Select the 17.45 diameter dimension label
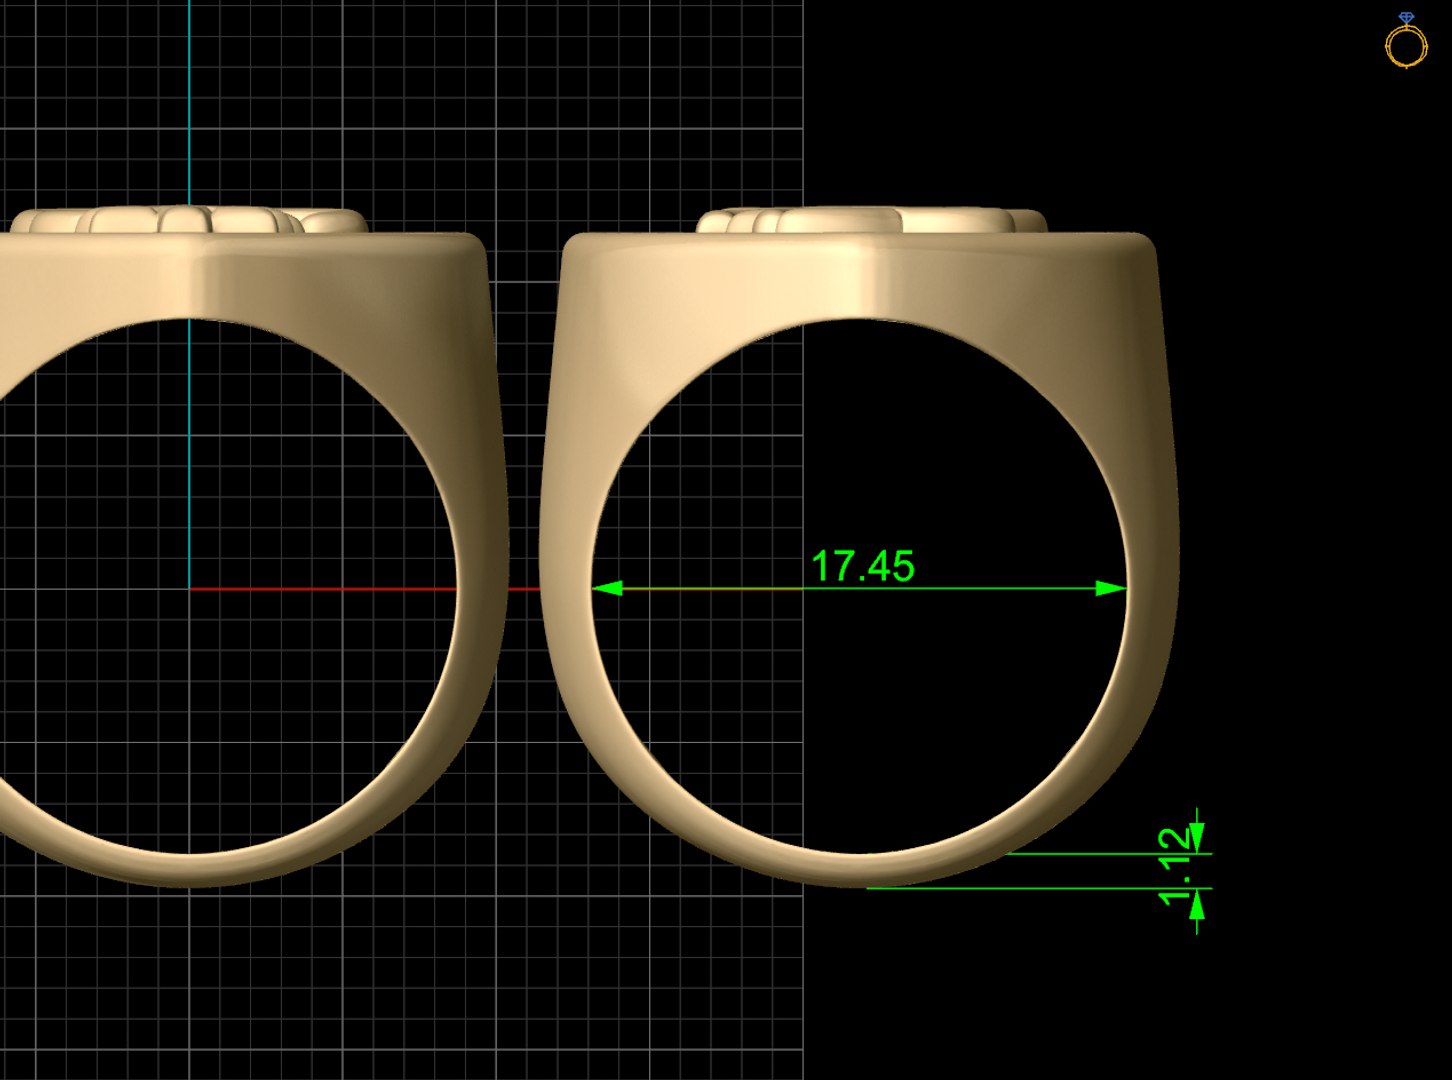This screenshot has height=1080, width=1452. pos(863,566)
